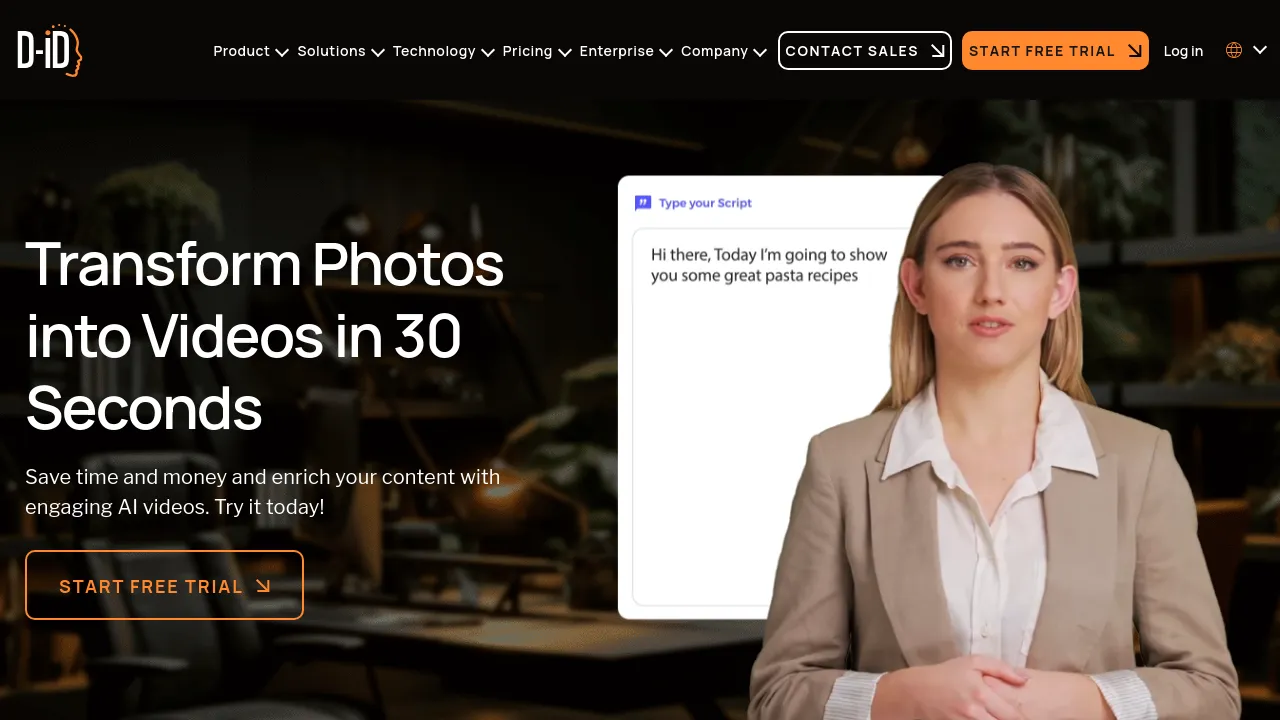
Task: Click the Type your Script label
Action: [x=705, y=203]
